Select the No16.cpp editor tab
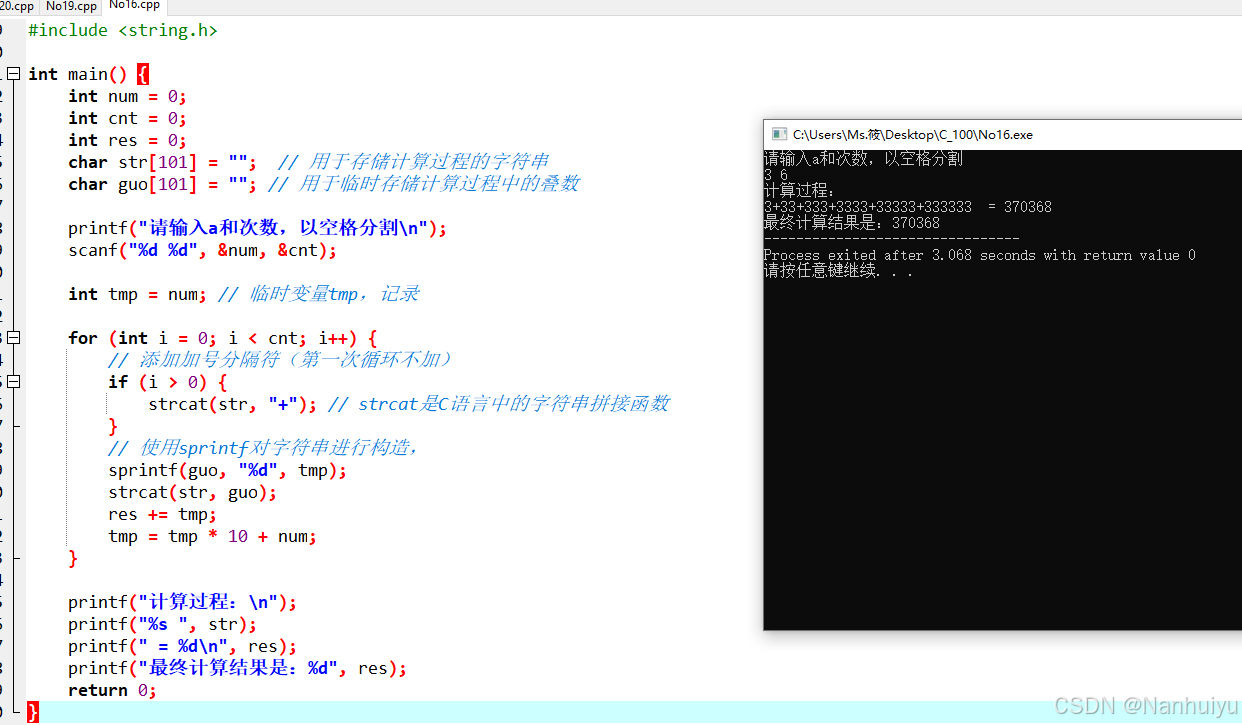1242x725 pixels. (134, 6)
